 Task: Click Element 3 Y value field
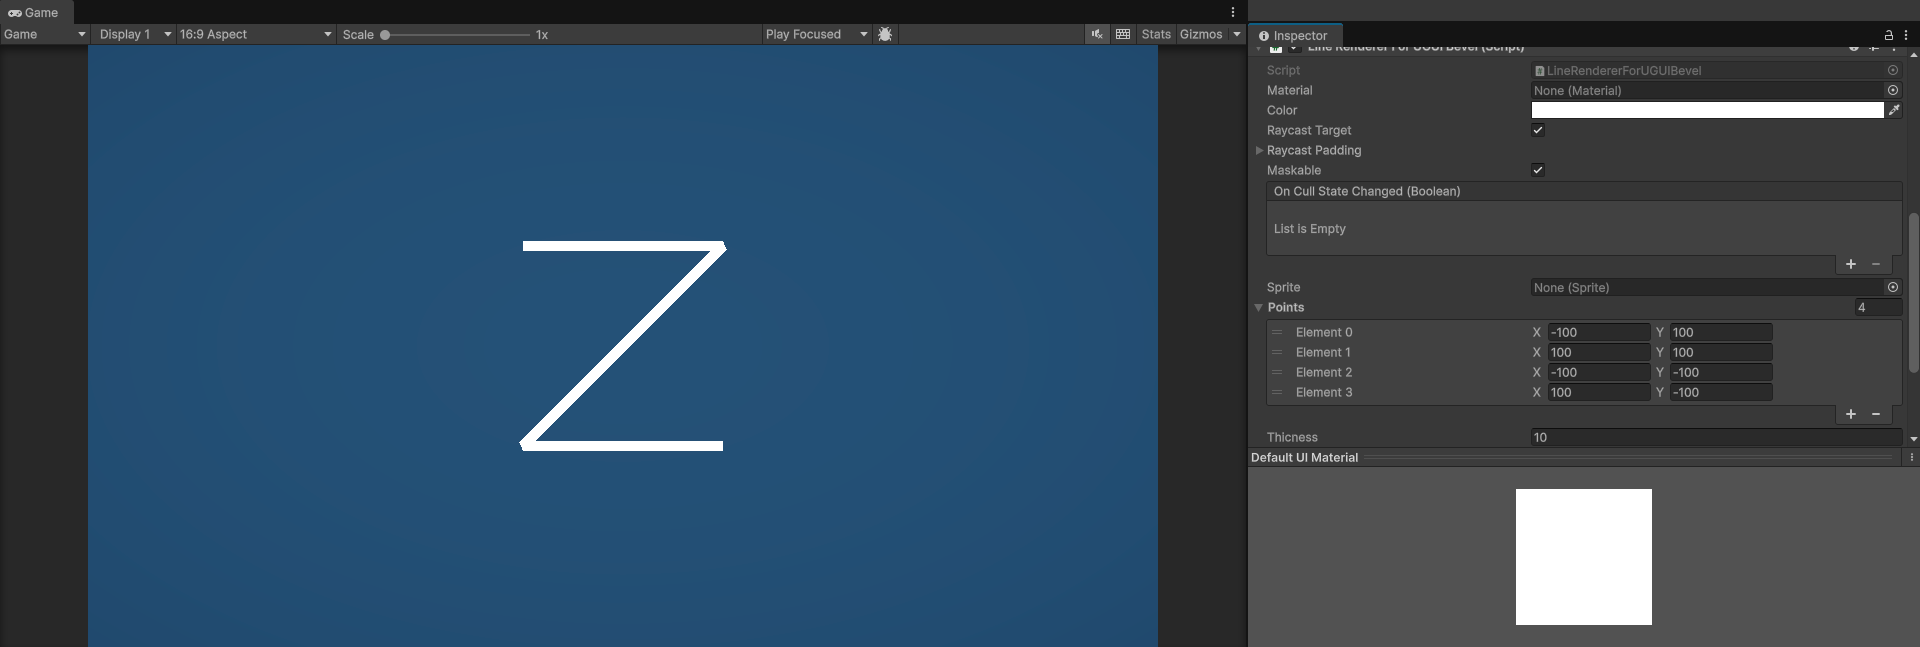[1721, 392]
